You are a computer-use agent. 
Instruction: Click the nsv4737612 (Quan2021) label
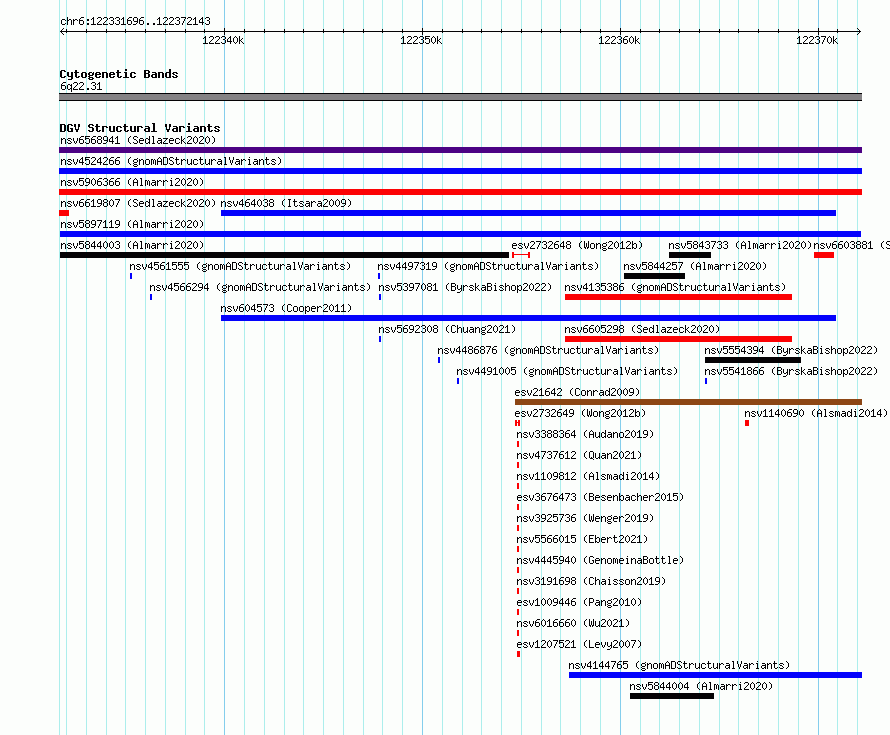[579, 455]
